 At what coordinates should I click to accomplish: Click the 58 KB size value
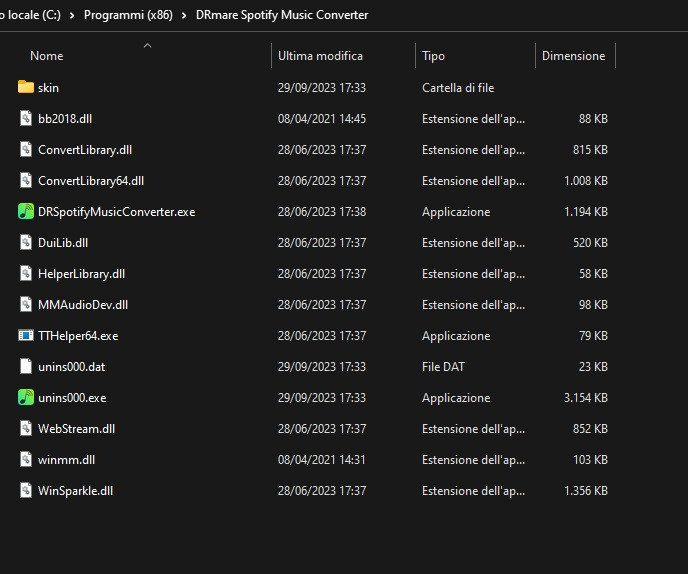click(x=593, y=273)
